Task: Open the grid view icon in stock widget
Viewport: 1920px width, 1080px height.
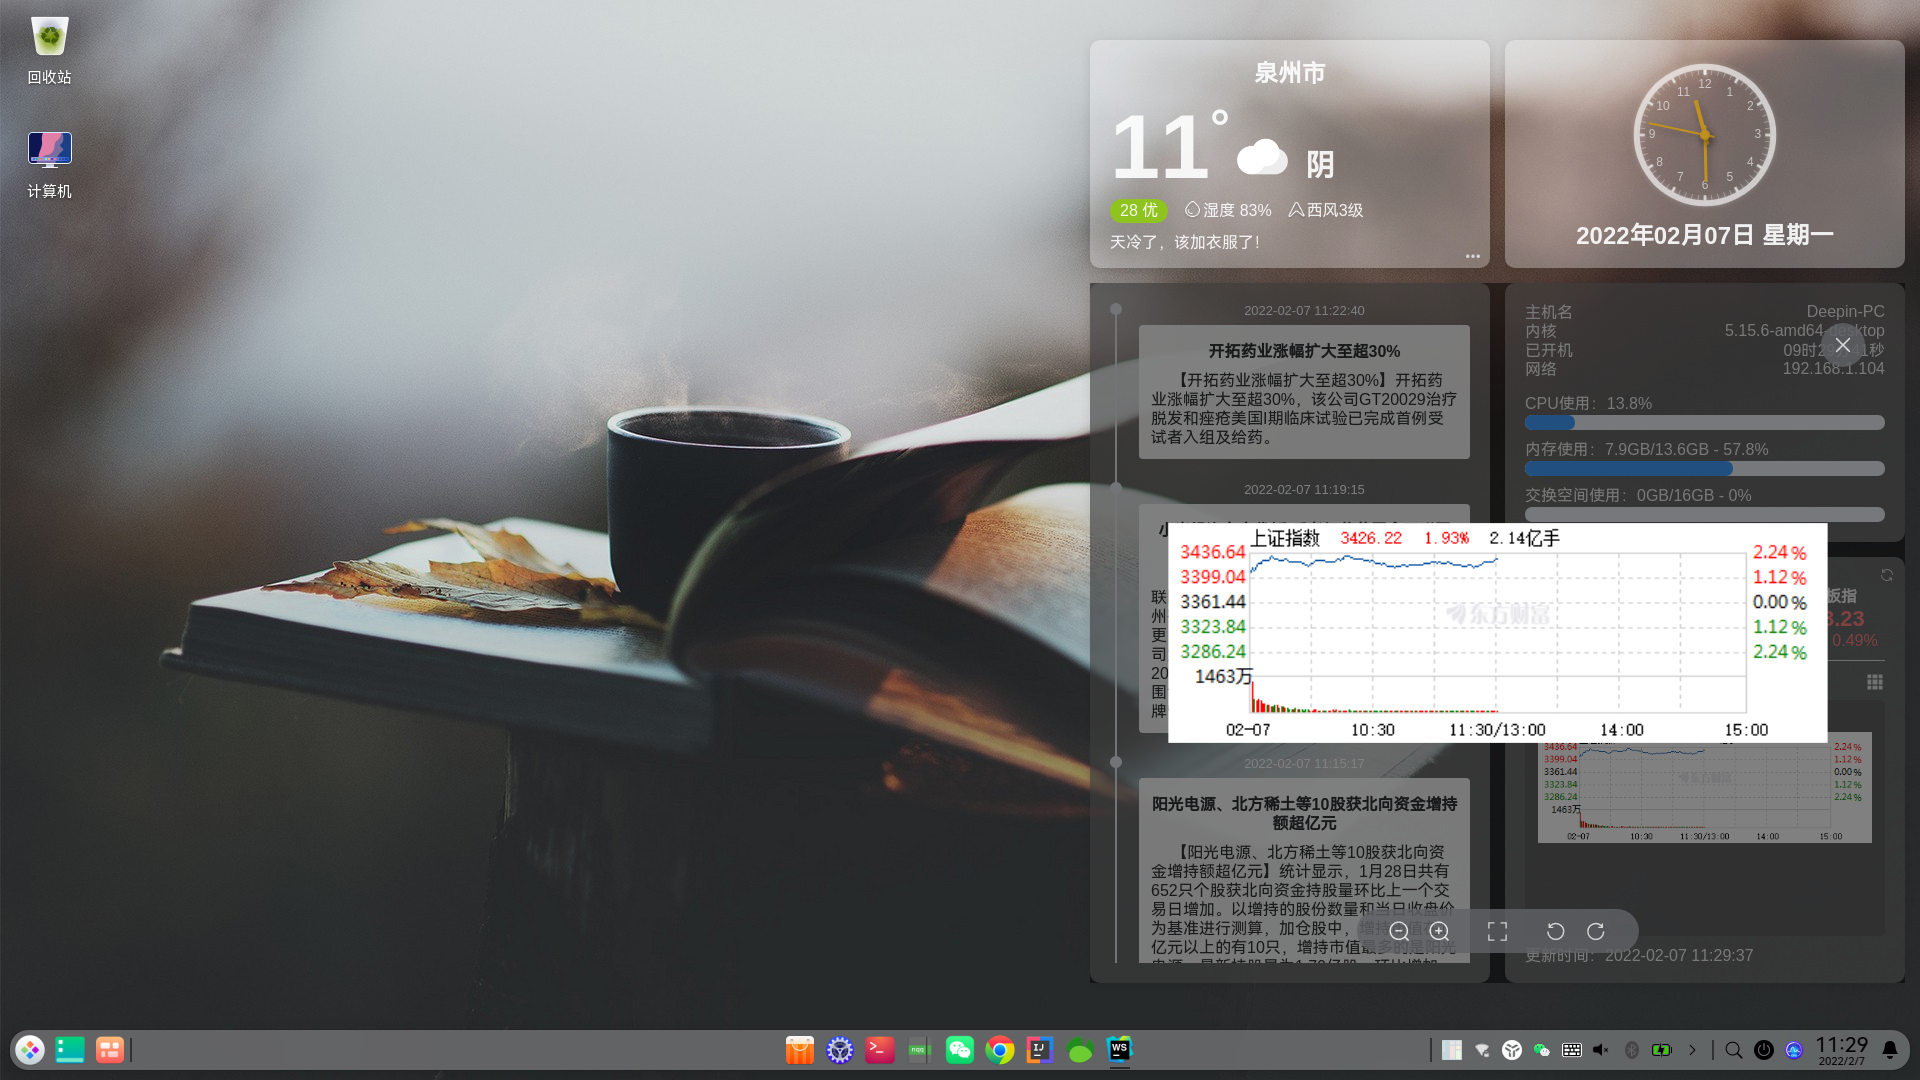Action: tap(1875, 682)
